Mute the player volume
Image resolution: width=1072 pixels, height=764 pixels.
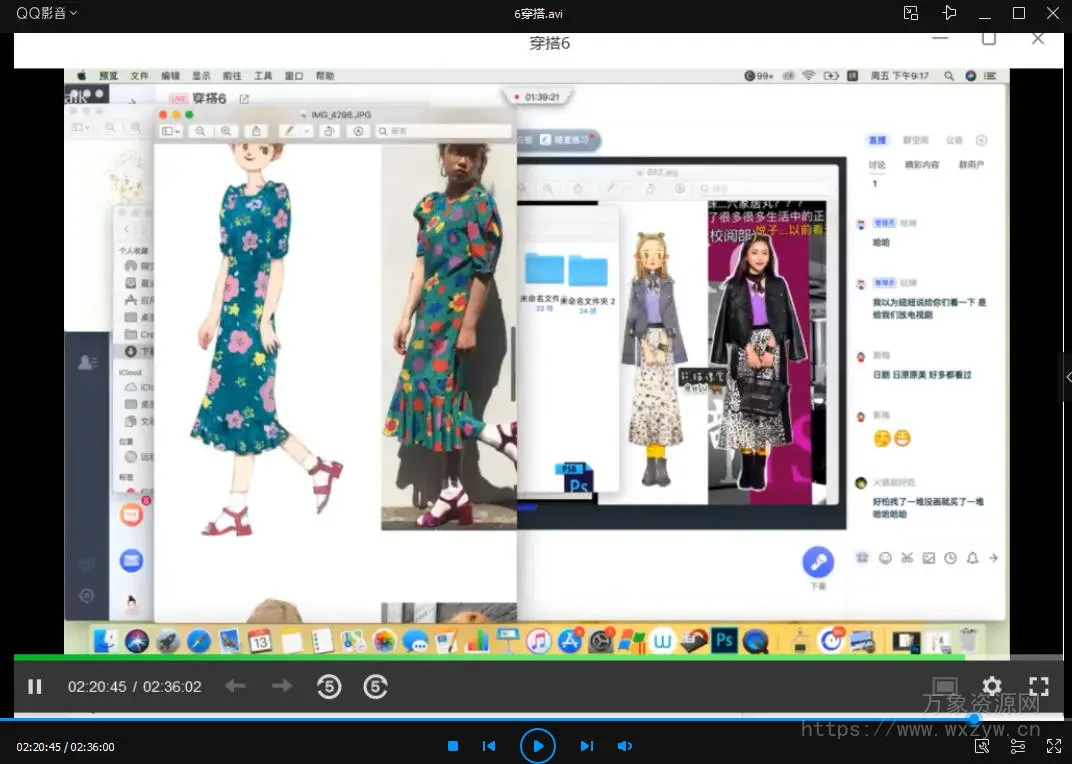(x=625, y=746)
